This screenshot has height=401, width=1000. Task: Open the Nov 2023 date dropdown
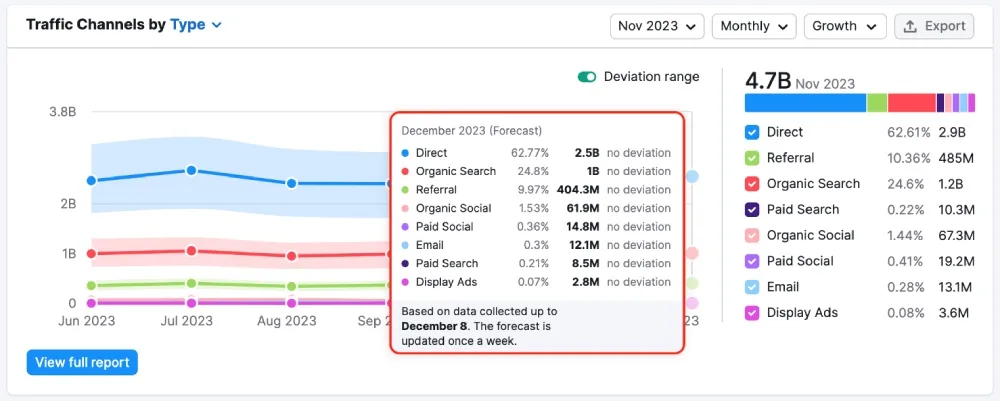(x=656, y=26)
